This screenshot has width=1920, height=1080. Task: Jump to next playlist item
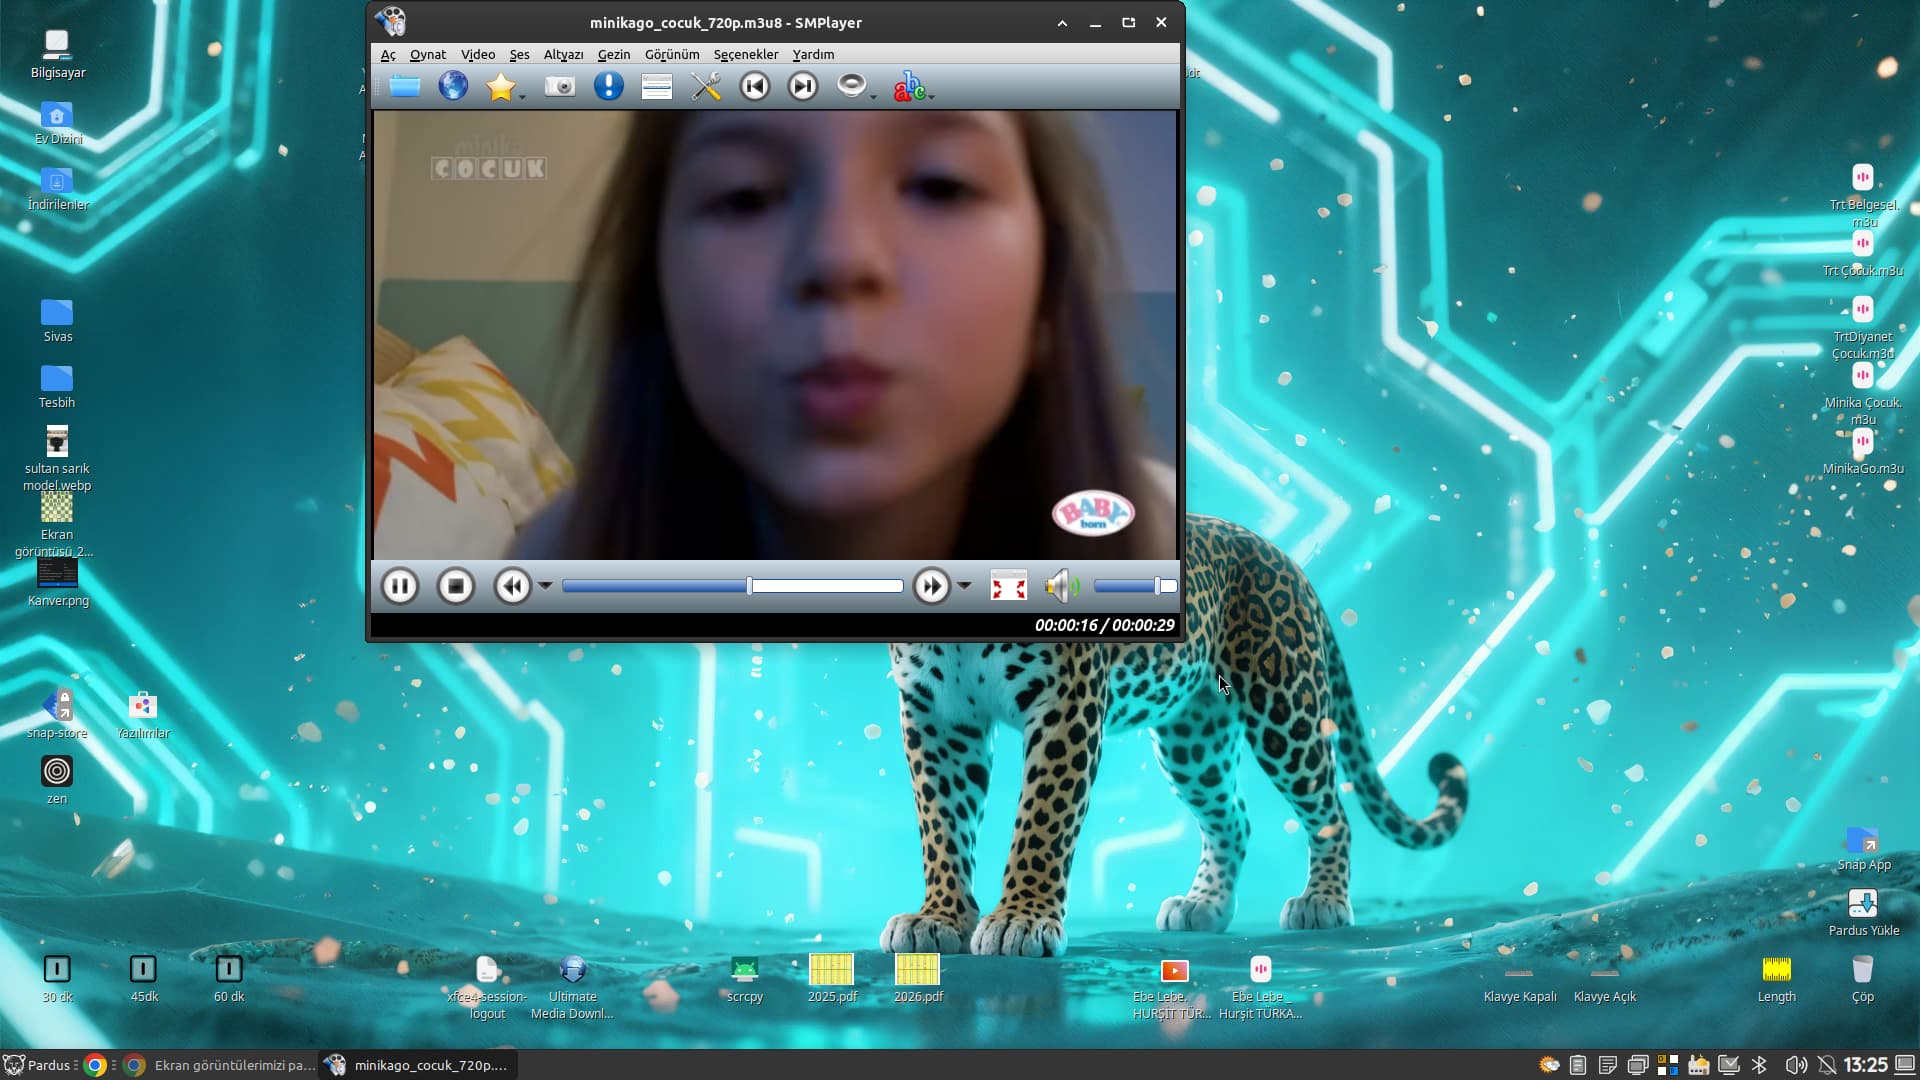(803, 86)
